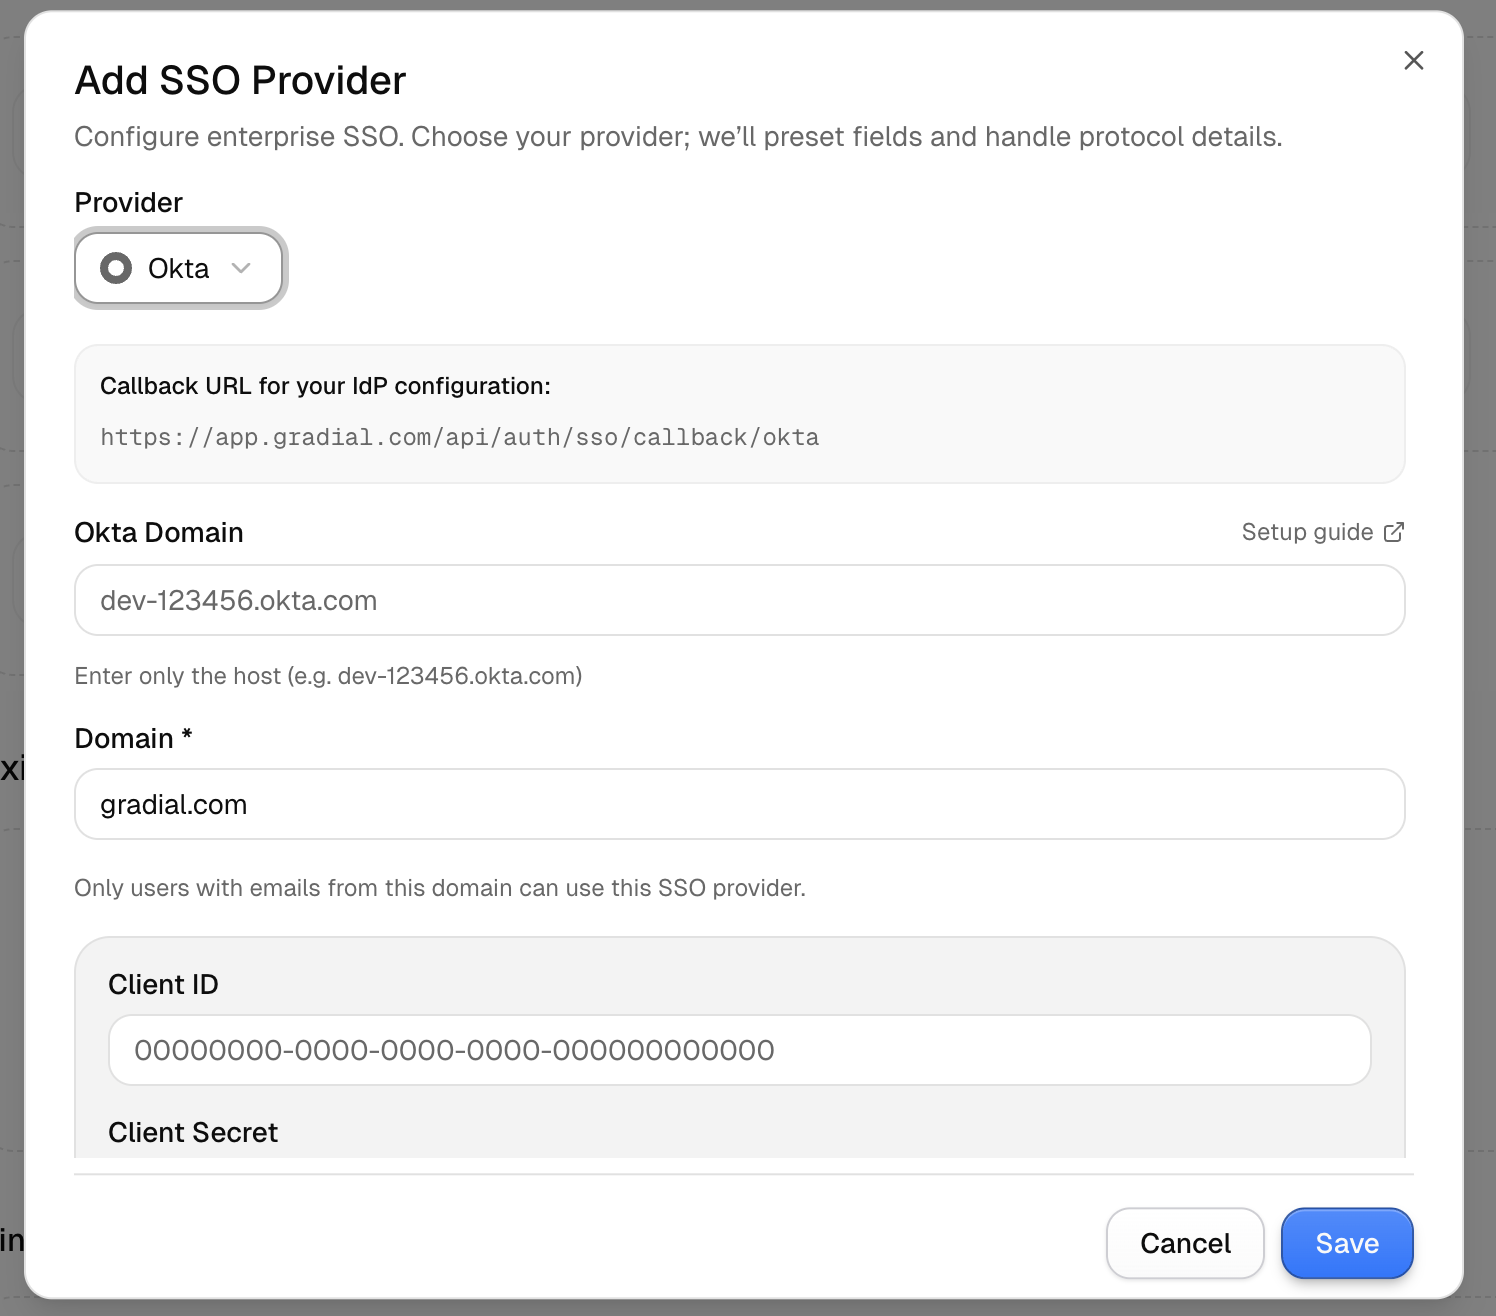The height and width of the screenshot is (1316, 1496).
Task: Click the Save button
Action: (x=1347, y=1243)
